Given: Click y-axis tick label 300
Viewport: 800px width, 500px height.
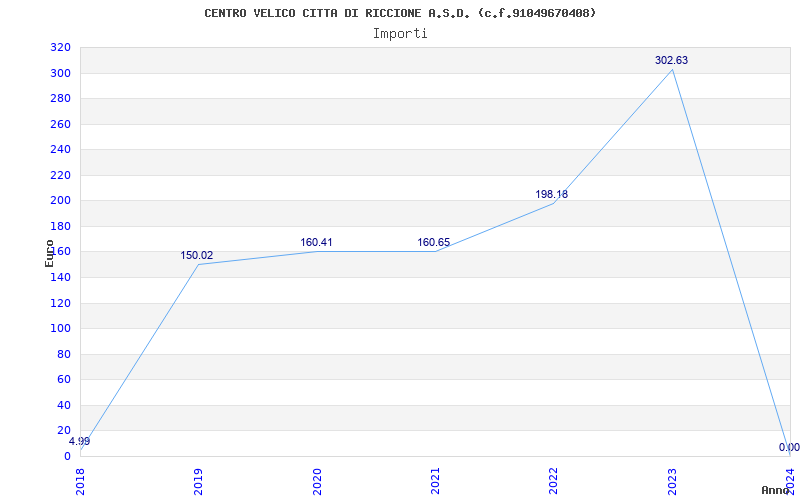Looking at the screenshot, I should click(61, 73).
